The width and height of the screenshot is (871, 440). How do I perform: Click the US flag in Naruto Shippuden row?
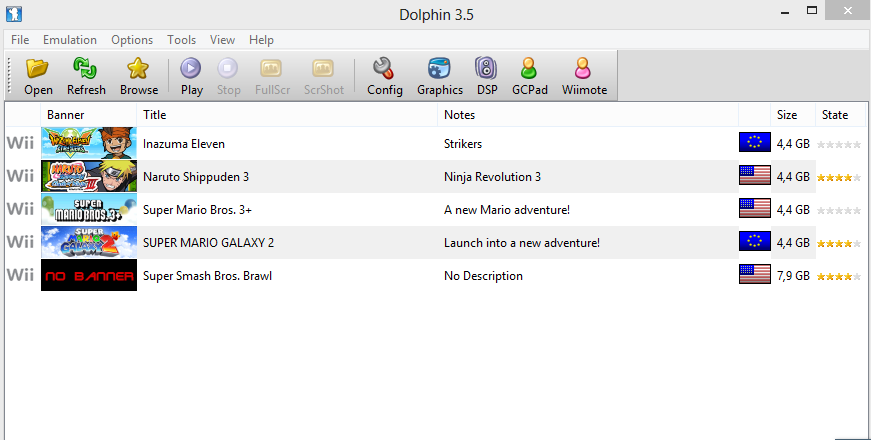pyautogui.click(x=754, y=175)
